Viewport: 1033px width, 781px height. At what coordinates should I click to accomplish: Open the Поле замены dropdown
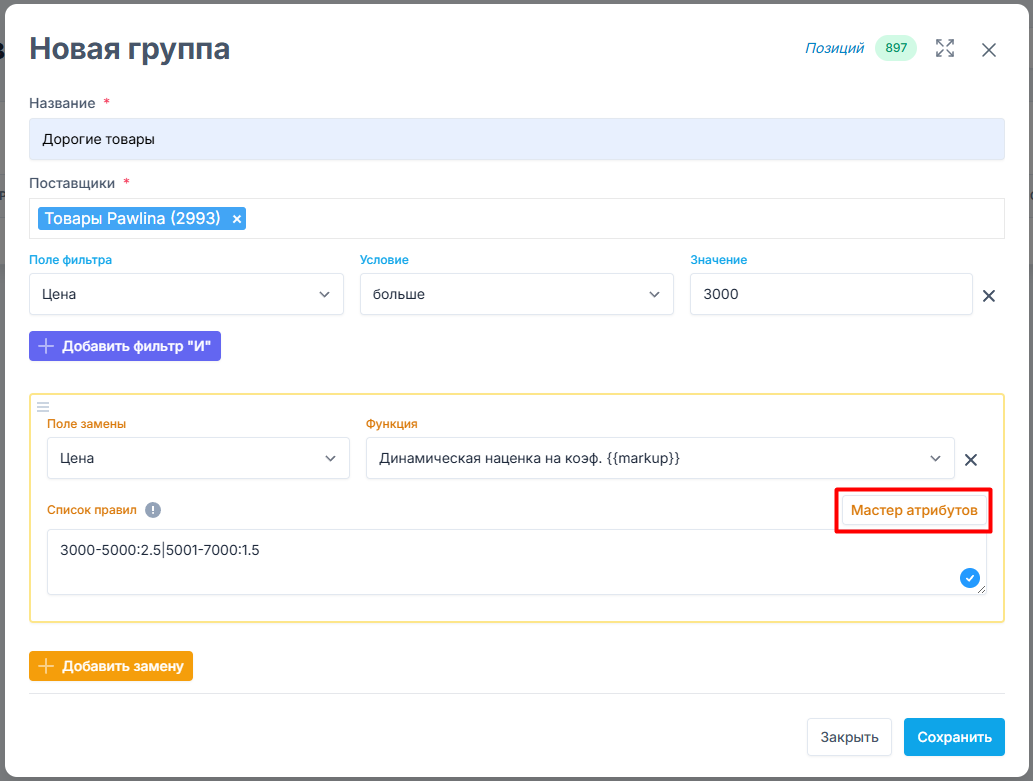point(198,458)
